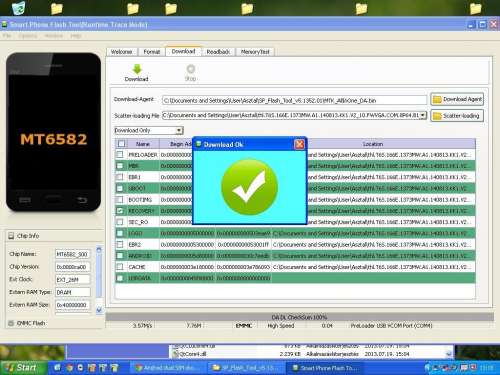
Task: Click QtCore4.dll in the Explorer window below
Action: tap(192, 354)
